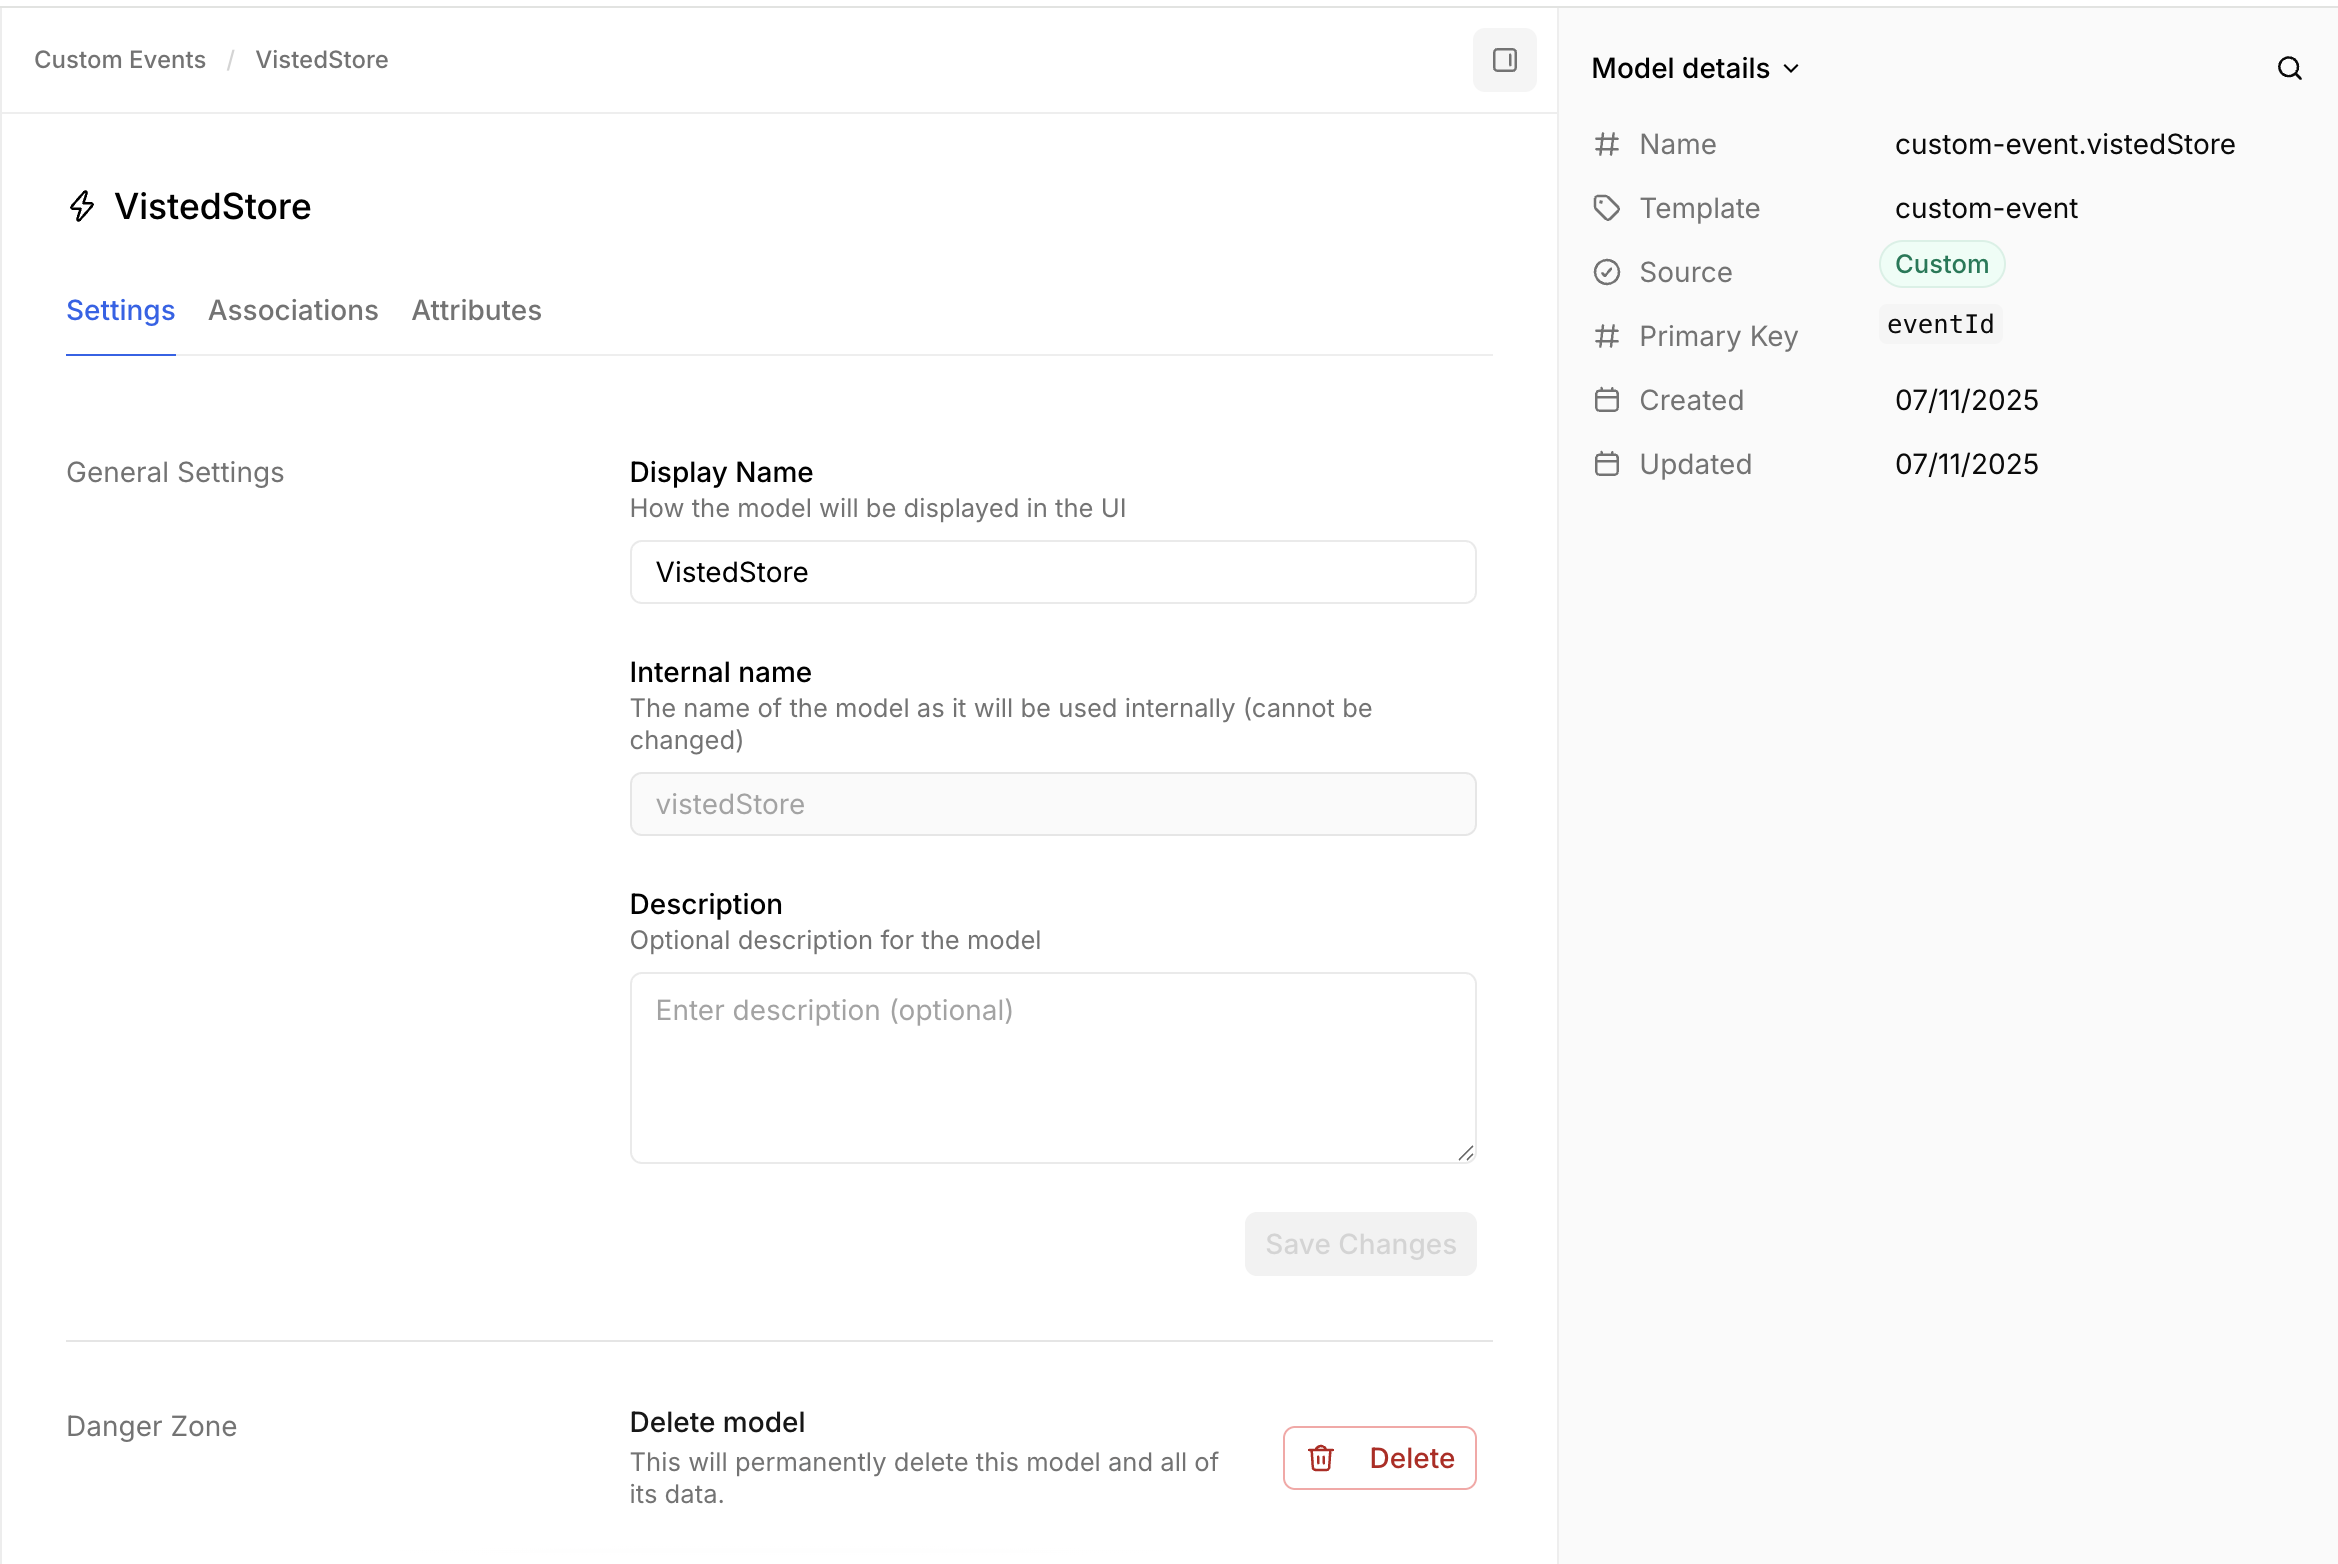Image resolution: width=2338 pixels, height=1564 pixels.
Task: Click the tag icon next to Template
Action: pos(1606,208)
